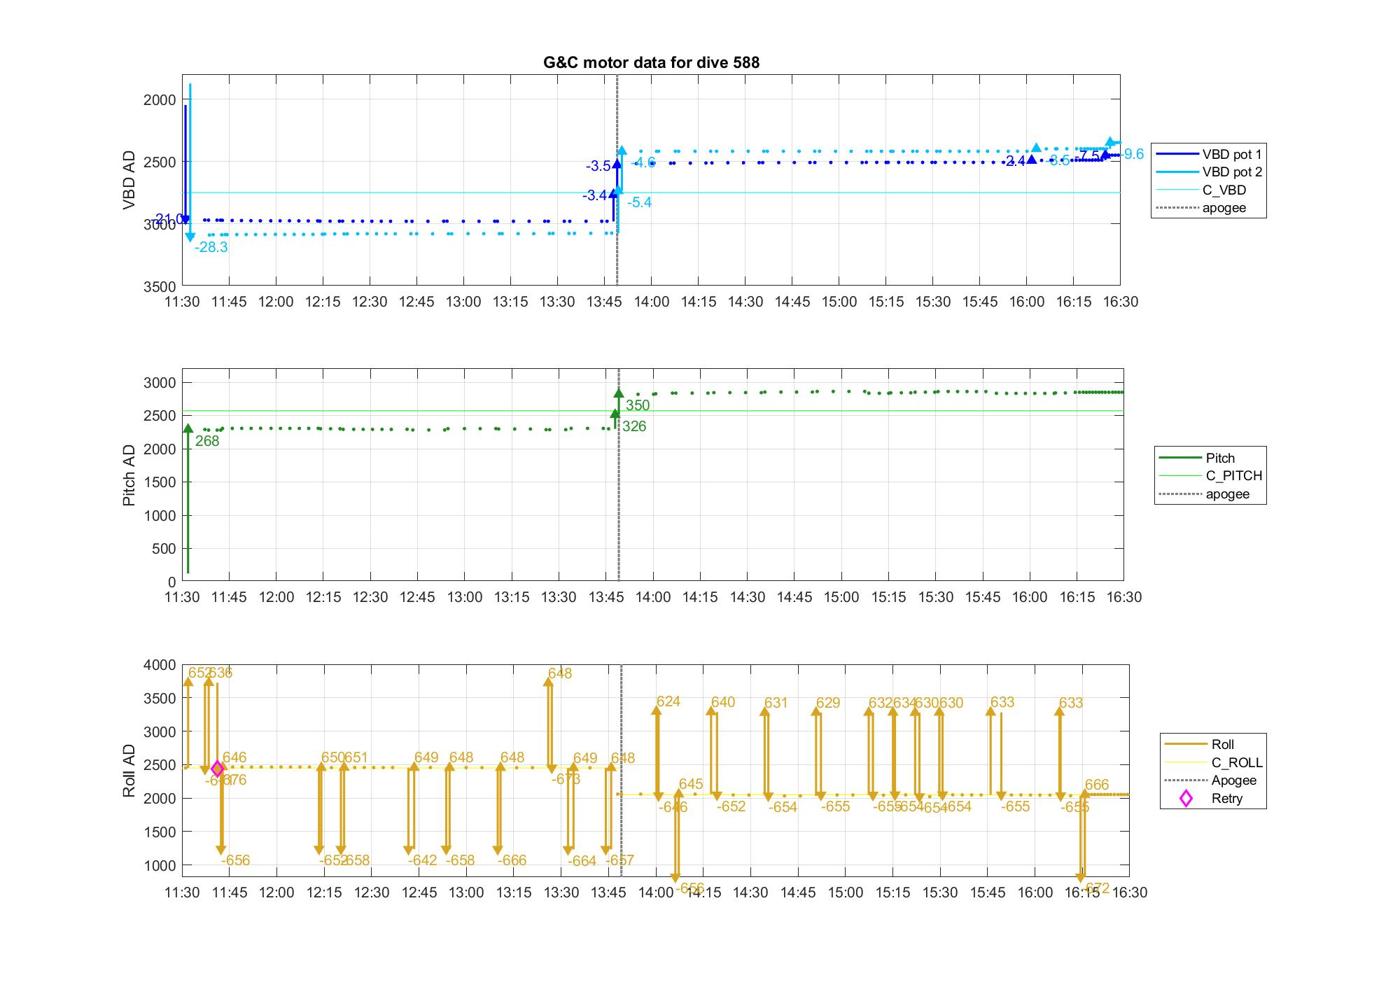Click the -5.4 data label on VBD plot

point(639,202)
